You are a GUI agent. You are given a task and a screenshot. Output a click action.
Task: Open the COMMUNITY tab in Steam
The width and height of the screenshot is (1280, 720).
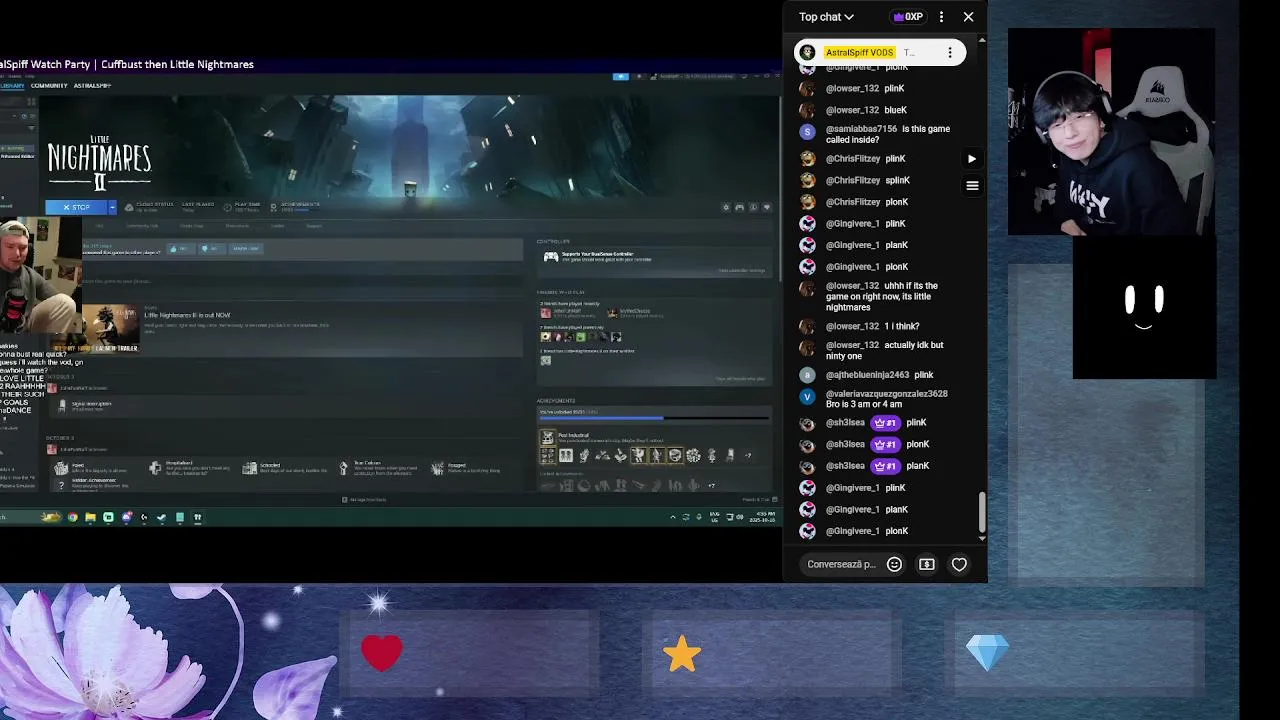(49, 85)
